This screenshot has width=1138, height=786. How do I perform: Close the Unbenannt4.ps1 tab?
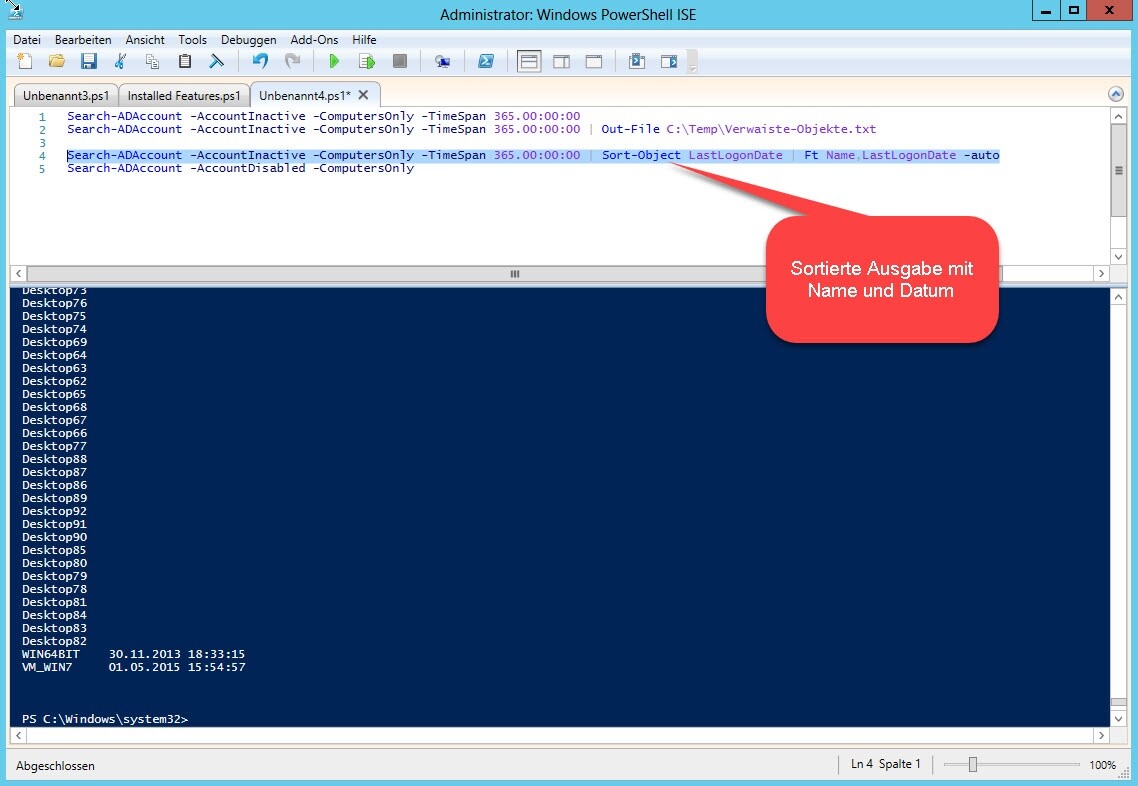pyautogui.click(x=364, y=95)
